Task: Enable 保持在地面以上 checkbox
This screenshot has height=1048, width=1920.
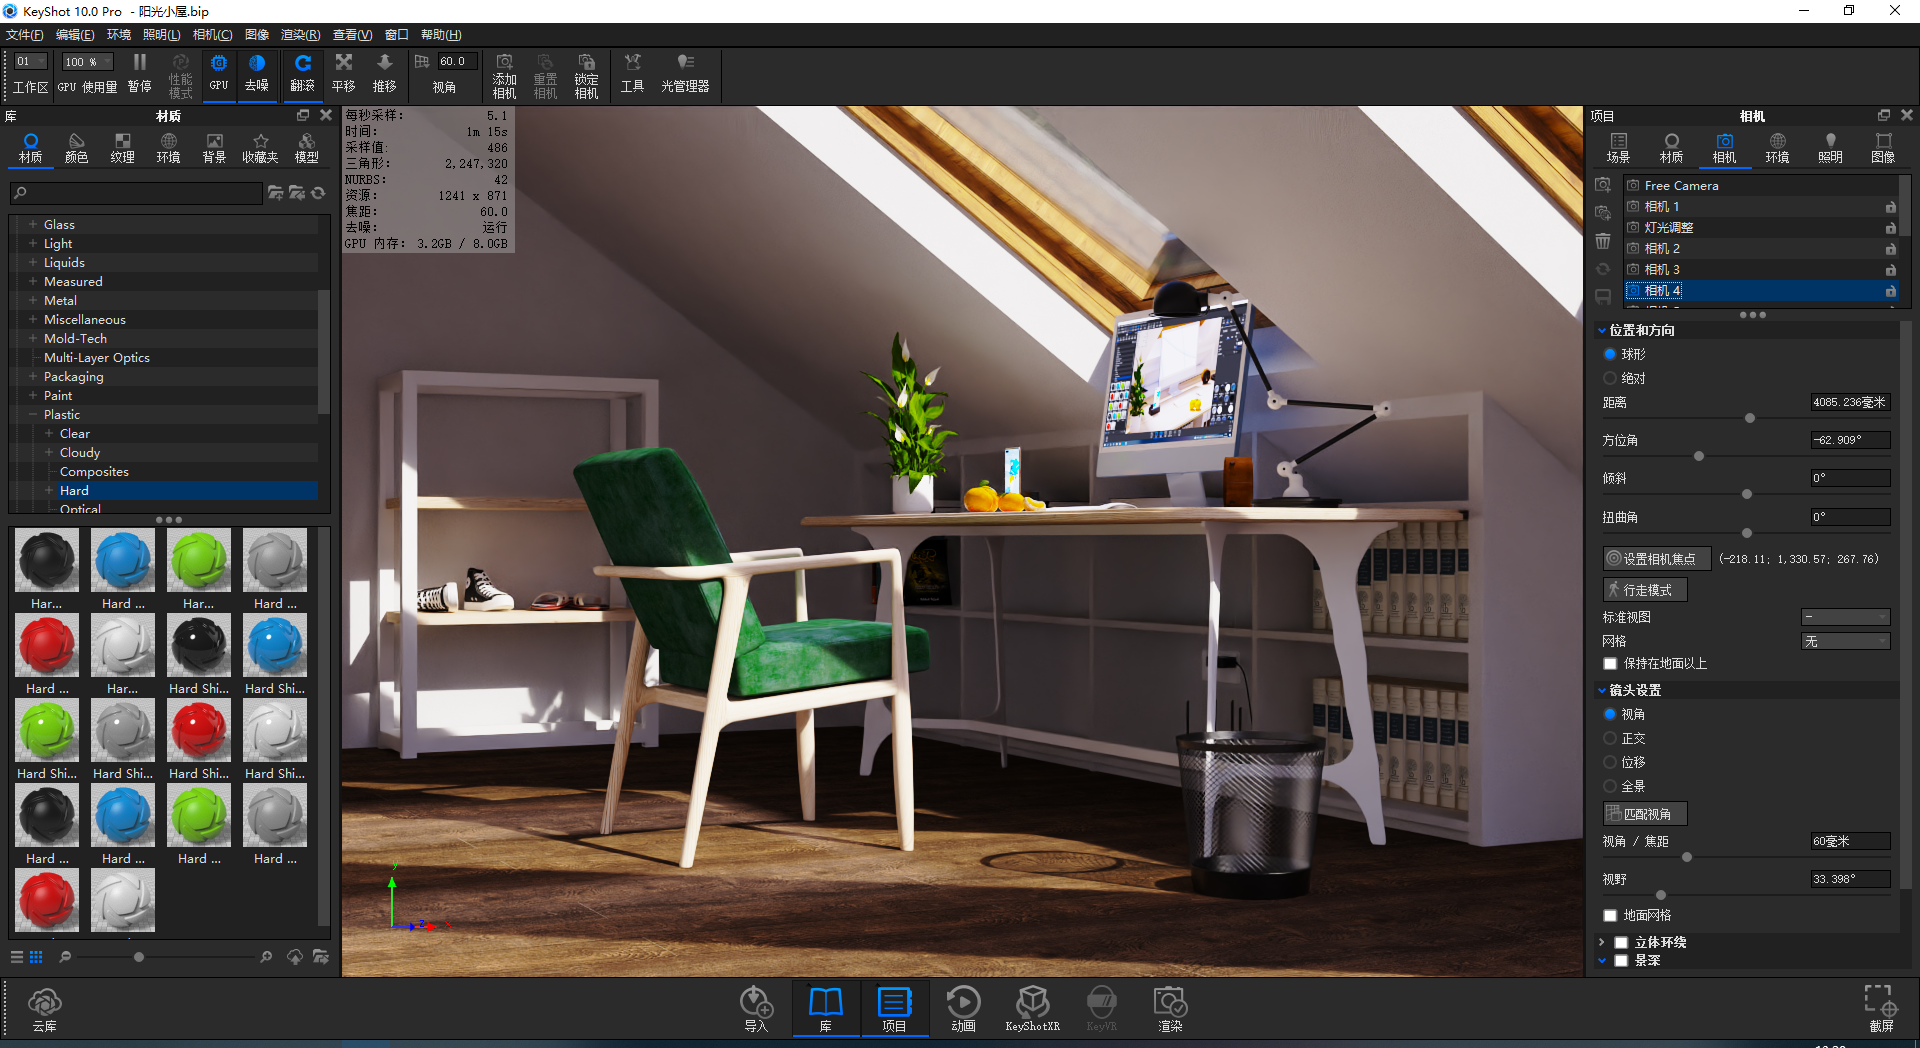Action: (x=1610, y=664)
